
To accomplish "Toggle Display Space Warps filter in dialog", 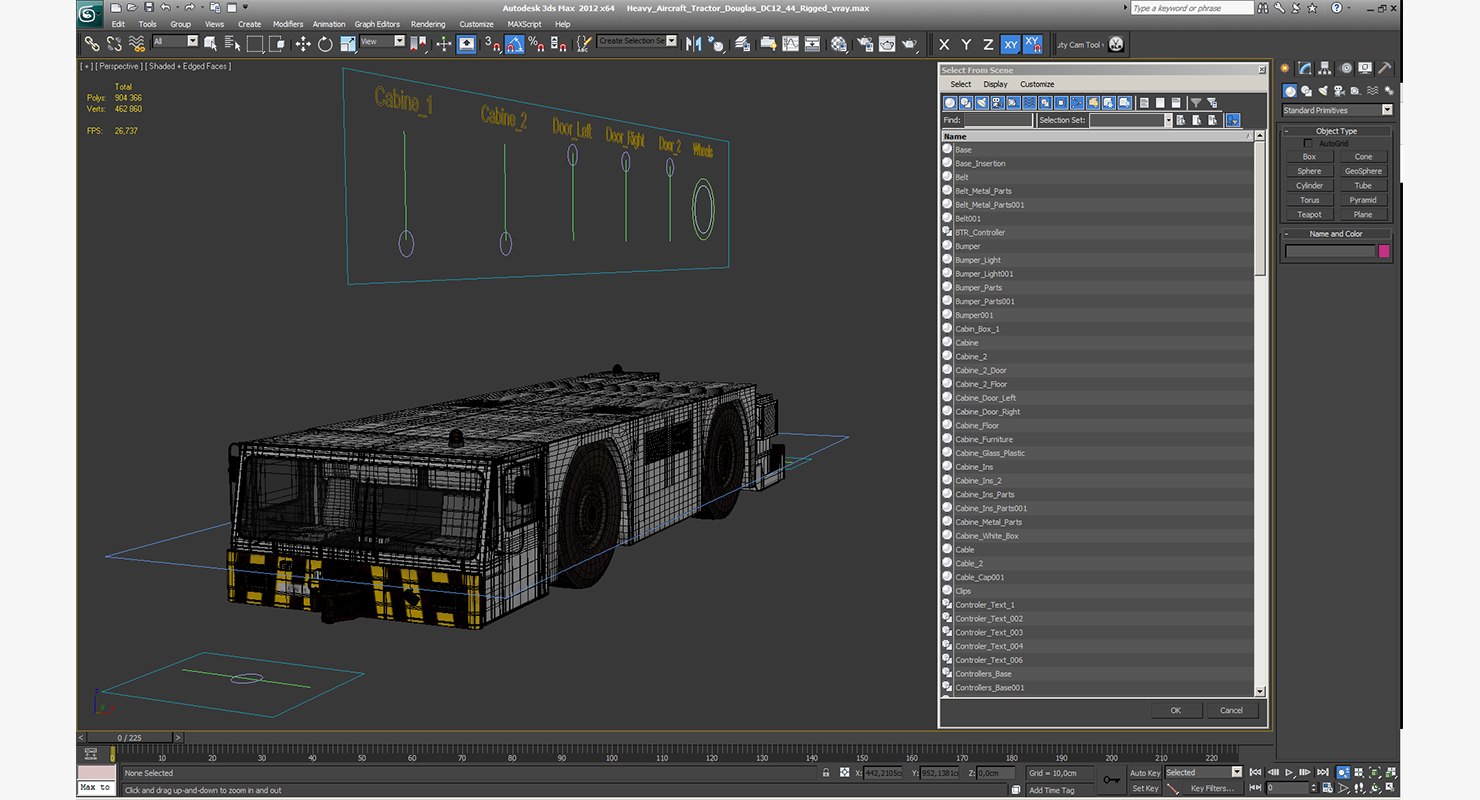I will [x=1030, y=103].
